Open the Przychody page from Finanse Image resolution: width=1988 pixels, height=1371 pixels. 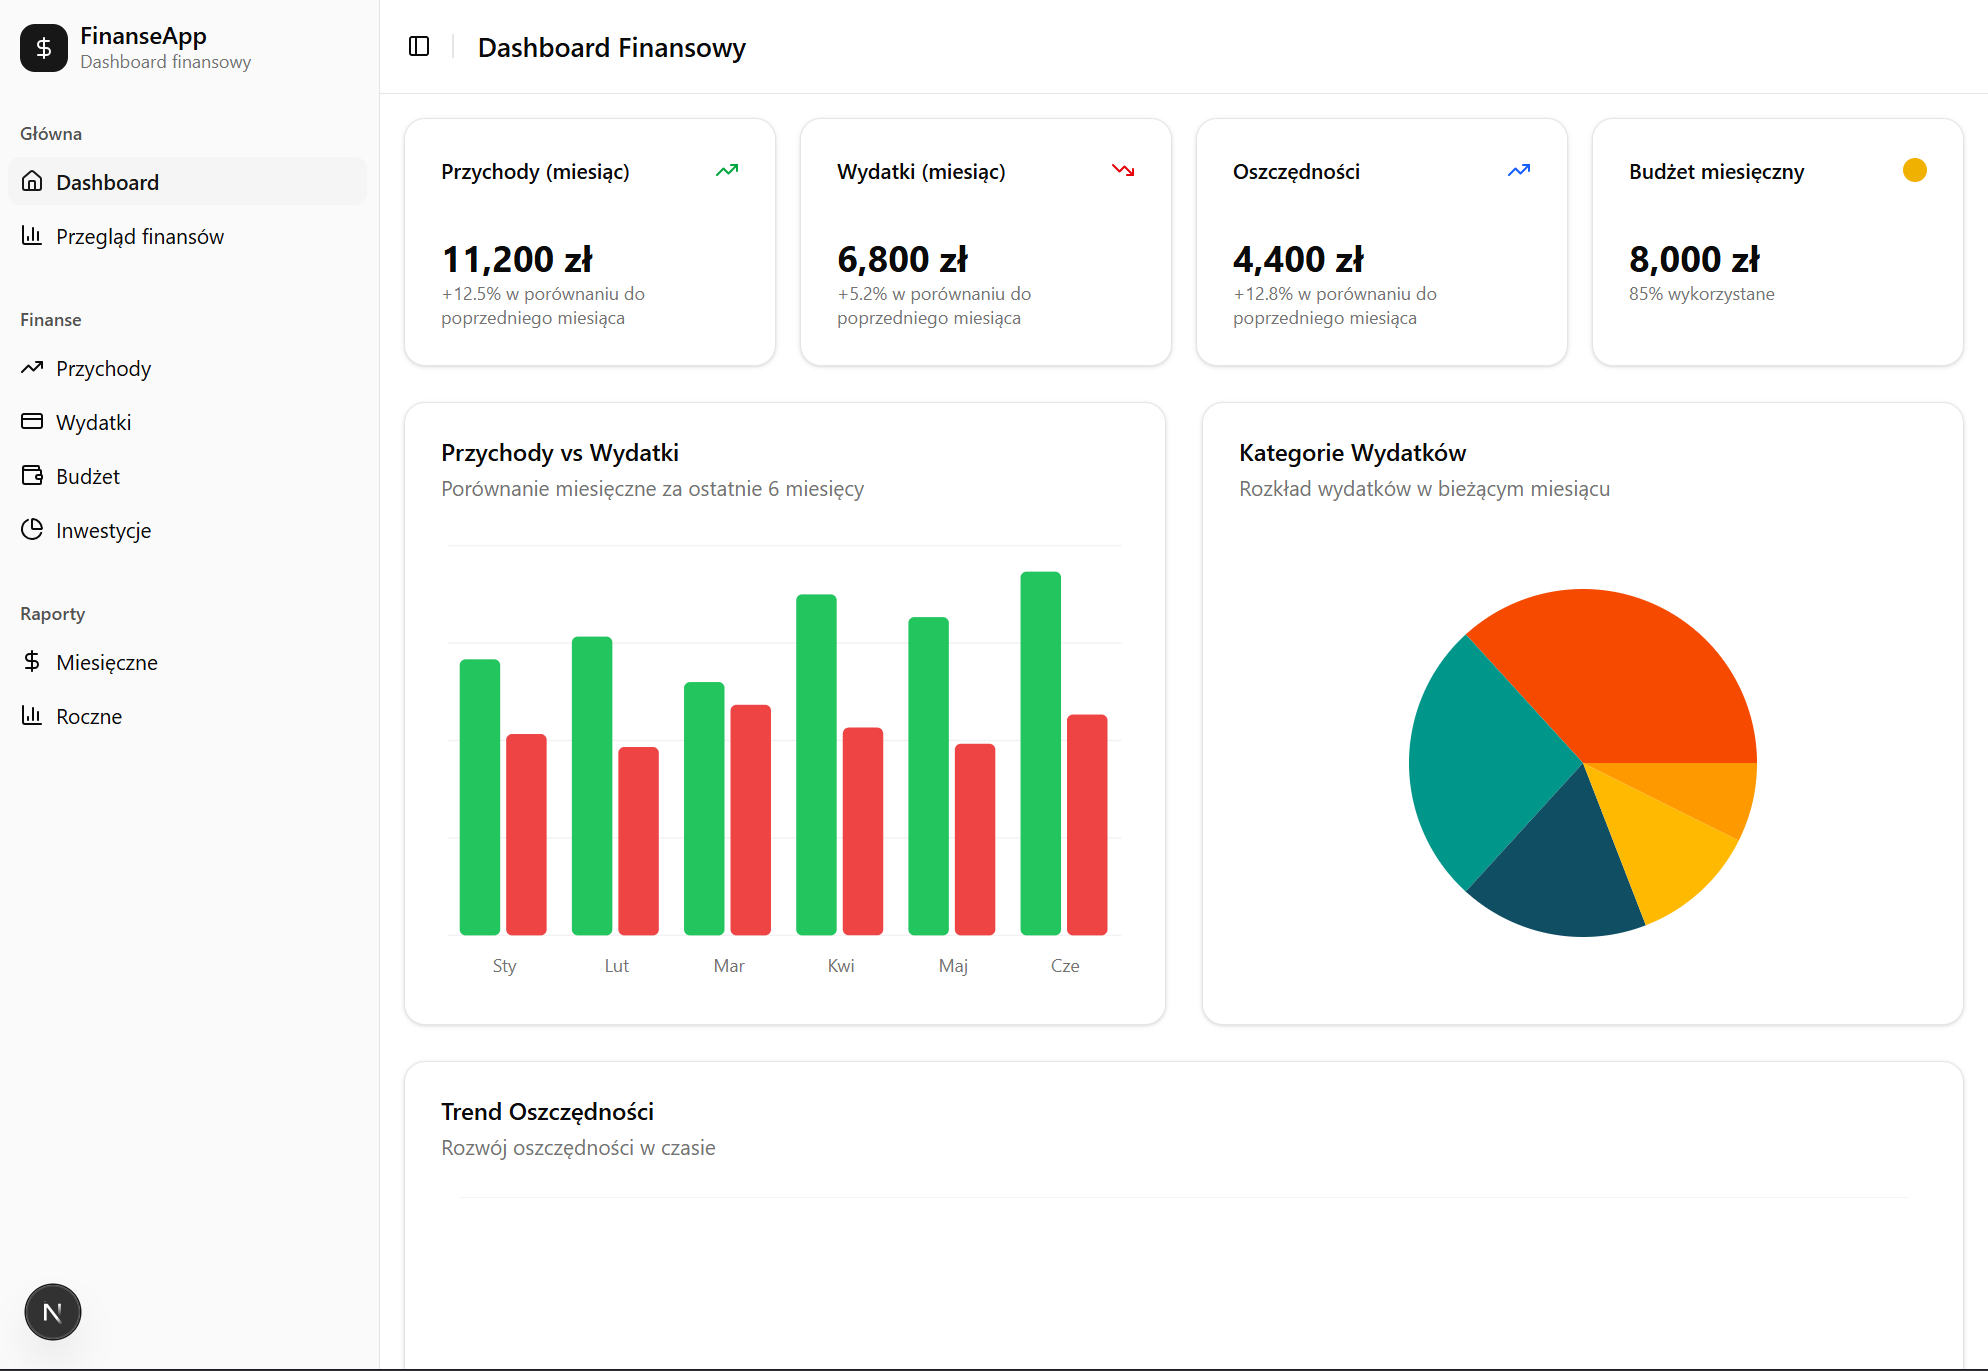(103, 368)
